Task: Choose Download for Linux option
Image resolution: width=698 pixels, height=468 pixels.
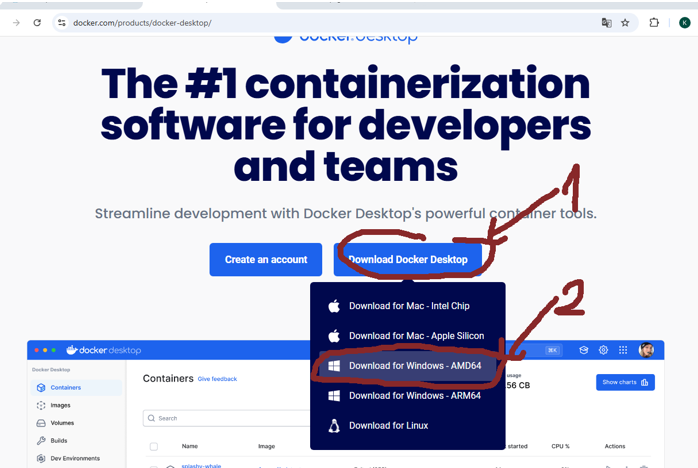Action: 388,426
